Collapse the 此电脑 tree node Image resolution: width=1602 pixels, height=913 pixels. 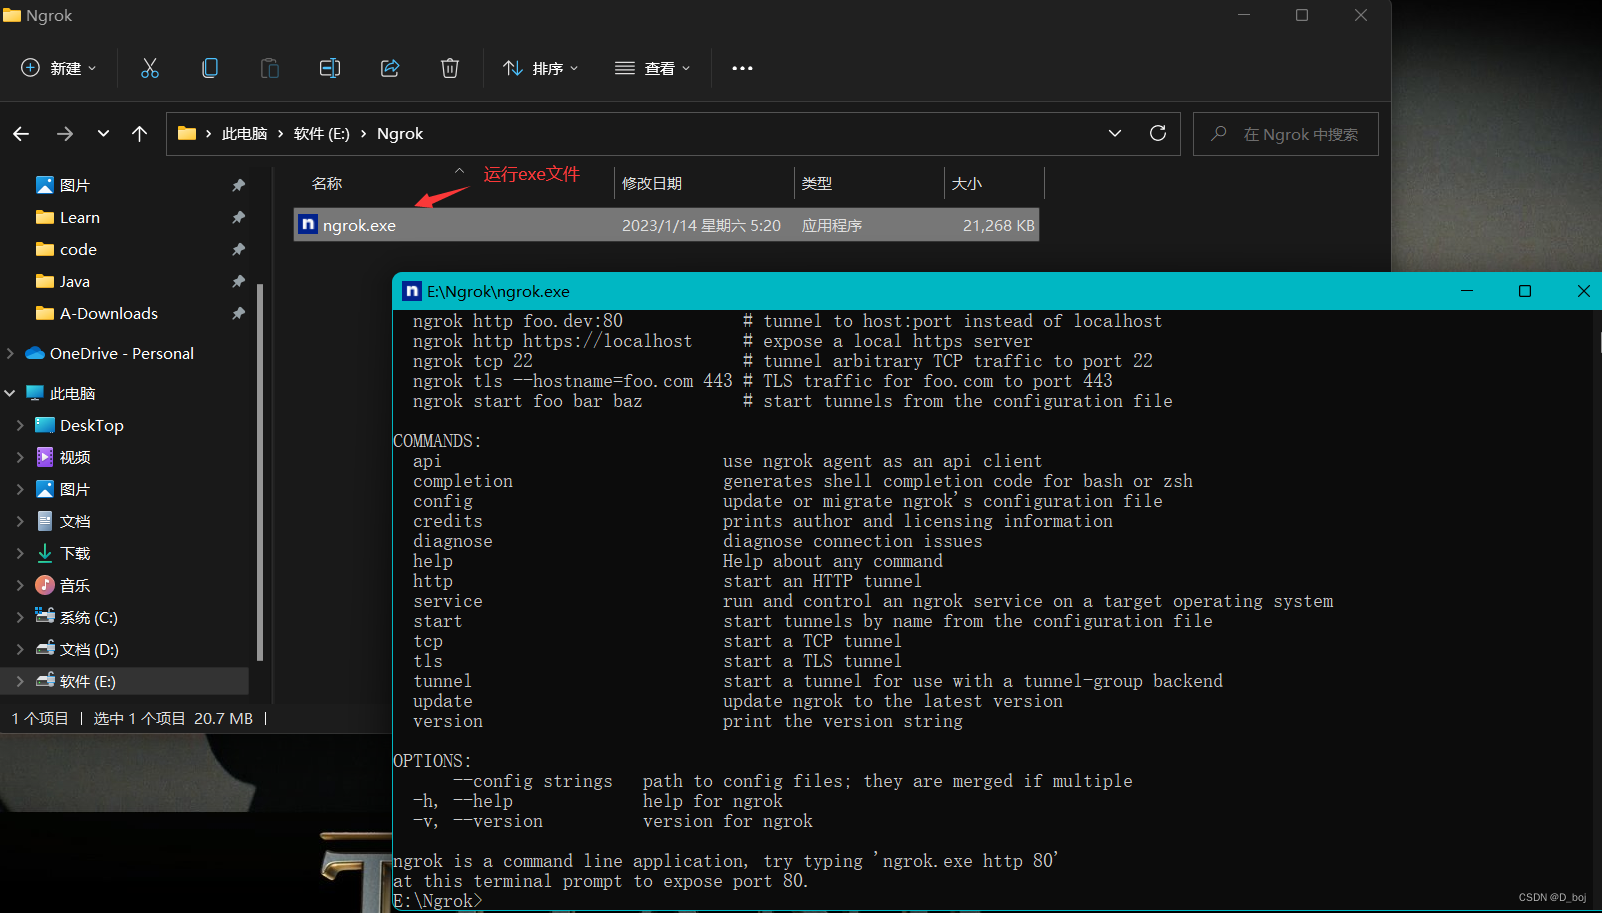(10, 393)
